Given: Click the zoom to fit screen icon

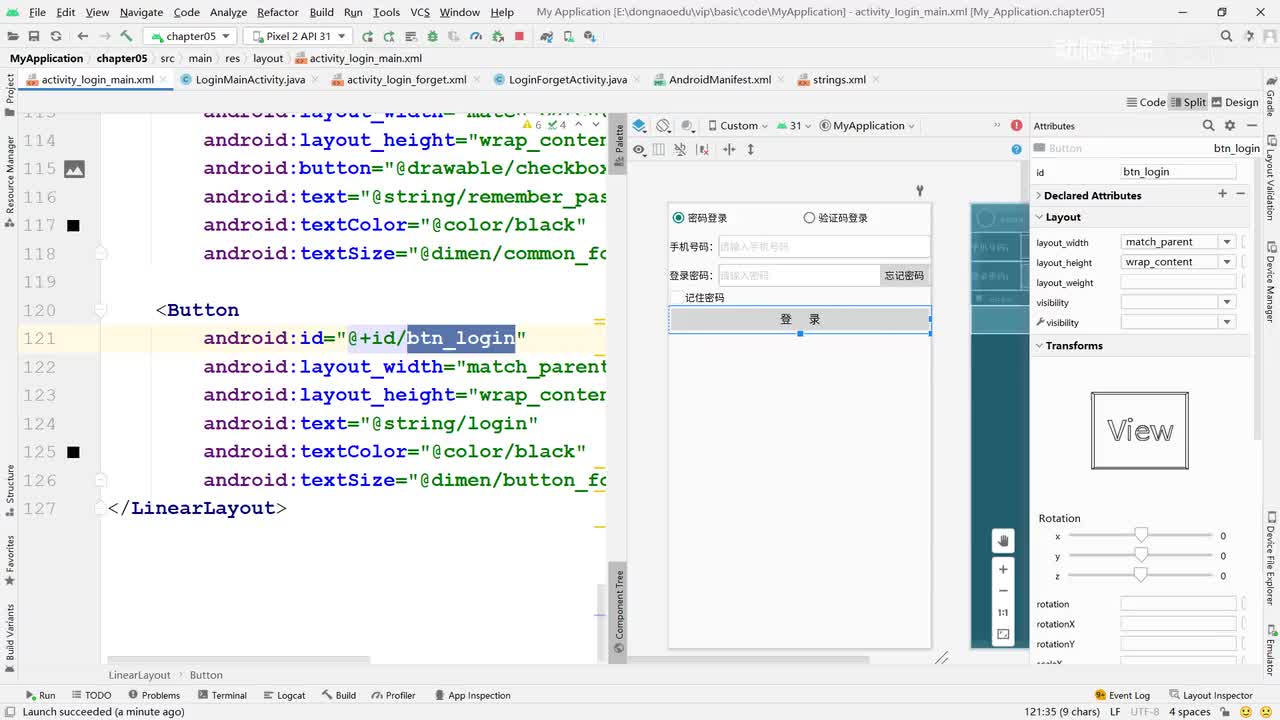Looking at the screenshot, I should tap(1003, 634).
